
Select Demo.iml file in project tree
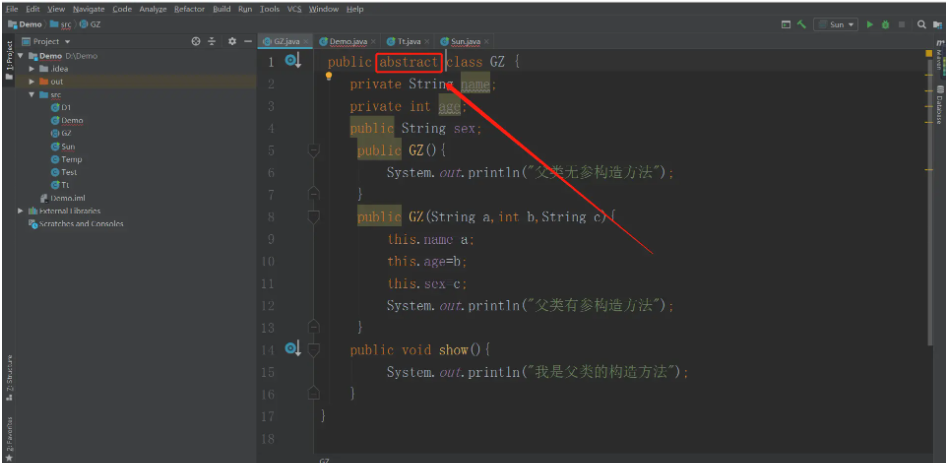(x=63, y=198)
